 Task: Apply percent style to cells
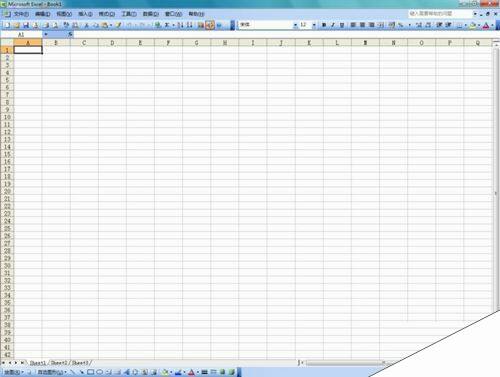click(x=401, y=25)
